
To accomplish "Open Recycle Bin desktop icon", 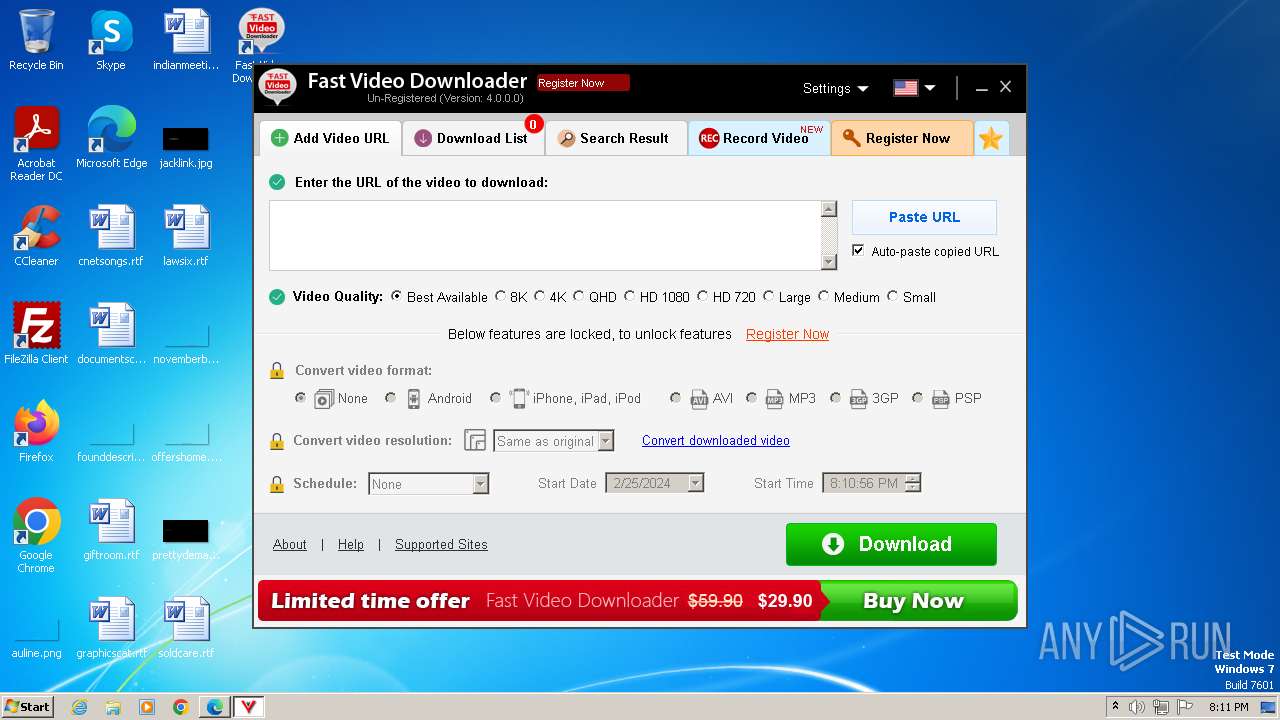I will coord(36,40).
